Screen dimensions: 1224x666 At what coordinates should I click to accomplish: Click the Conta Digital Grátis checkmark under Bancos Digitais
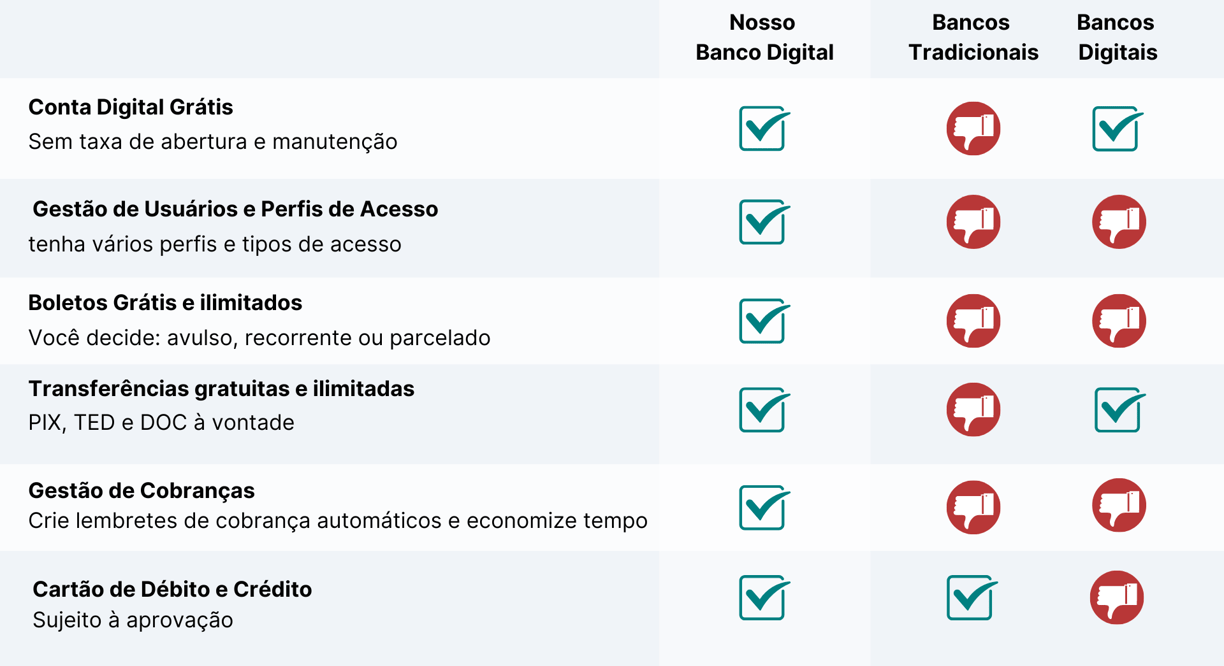click(1118, 128)
